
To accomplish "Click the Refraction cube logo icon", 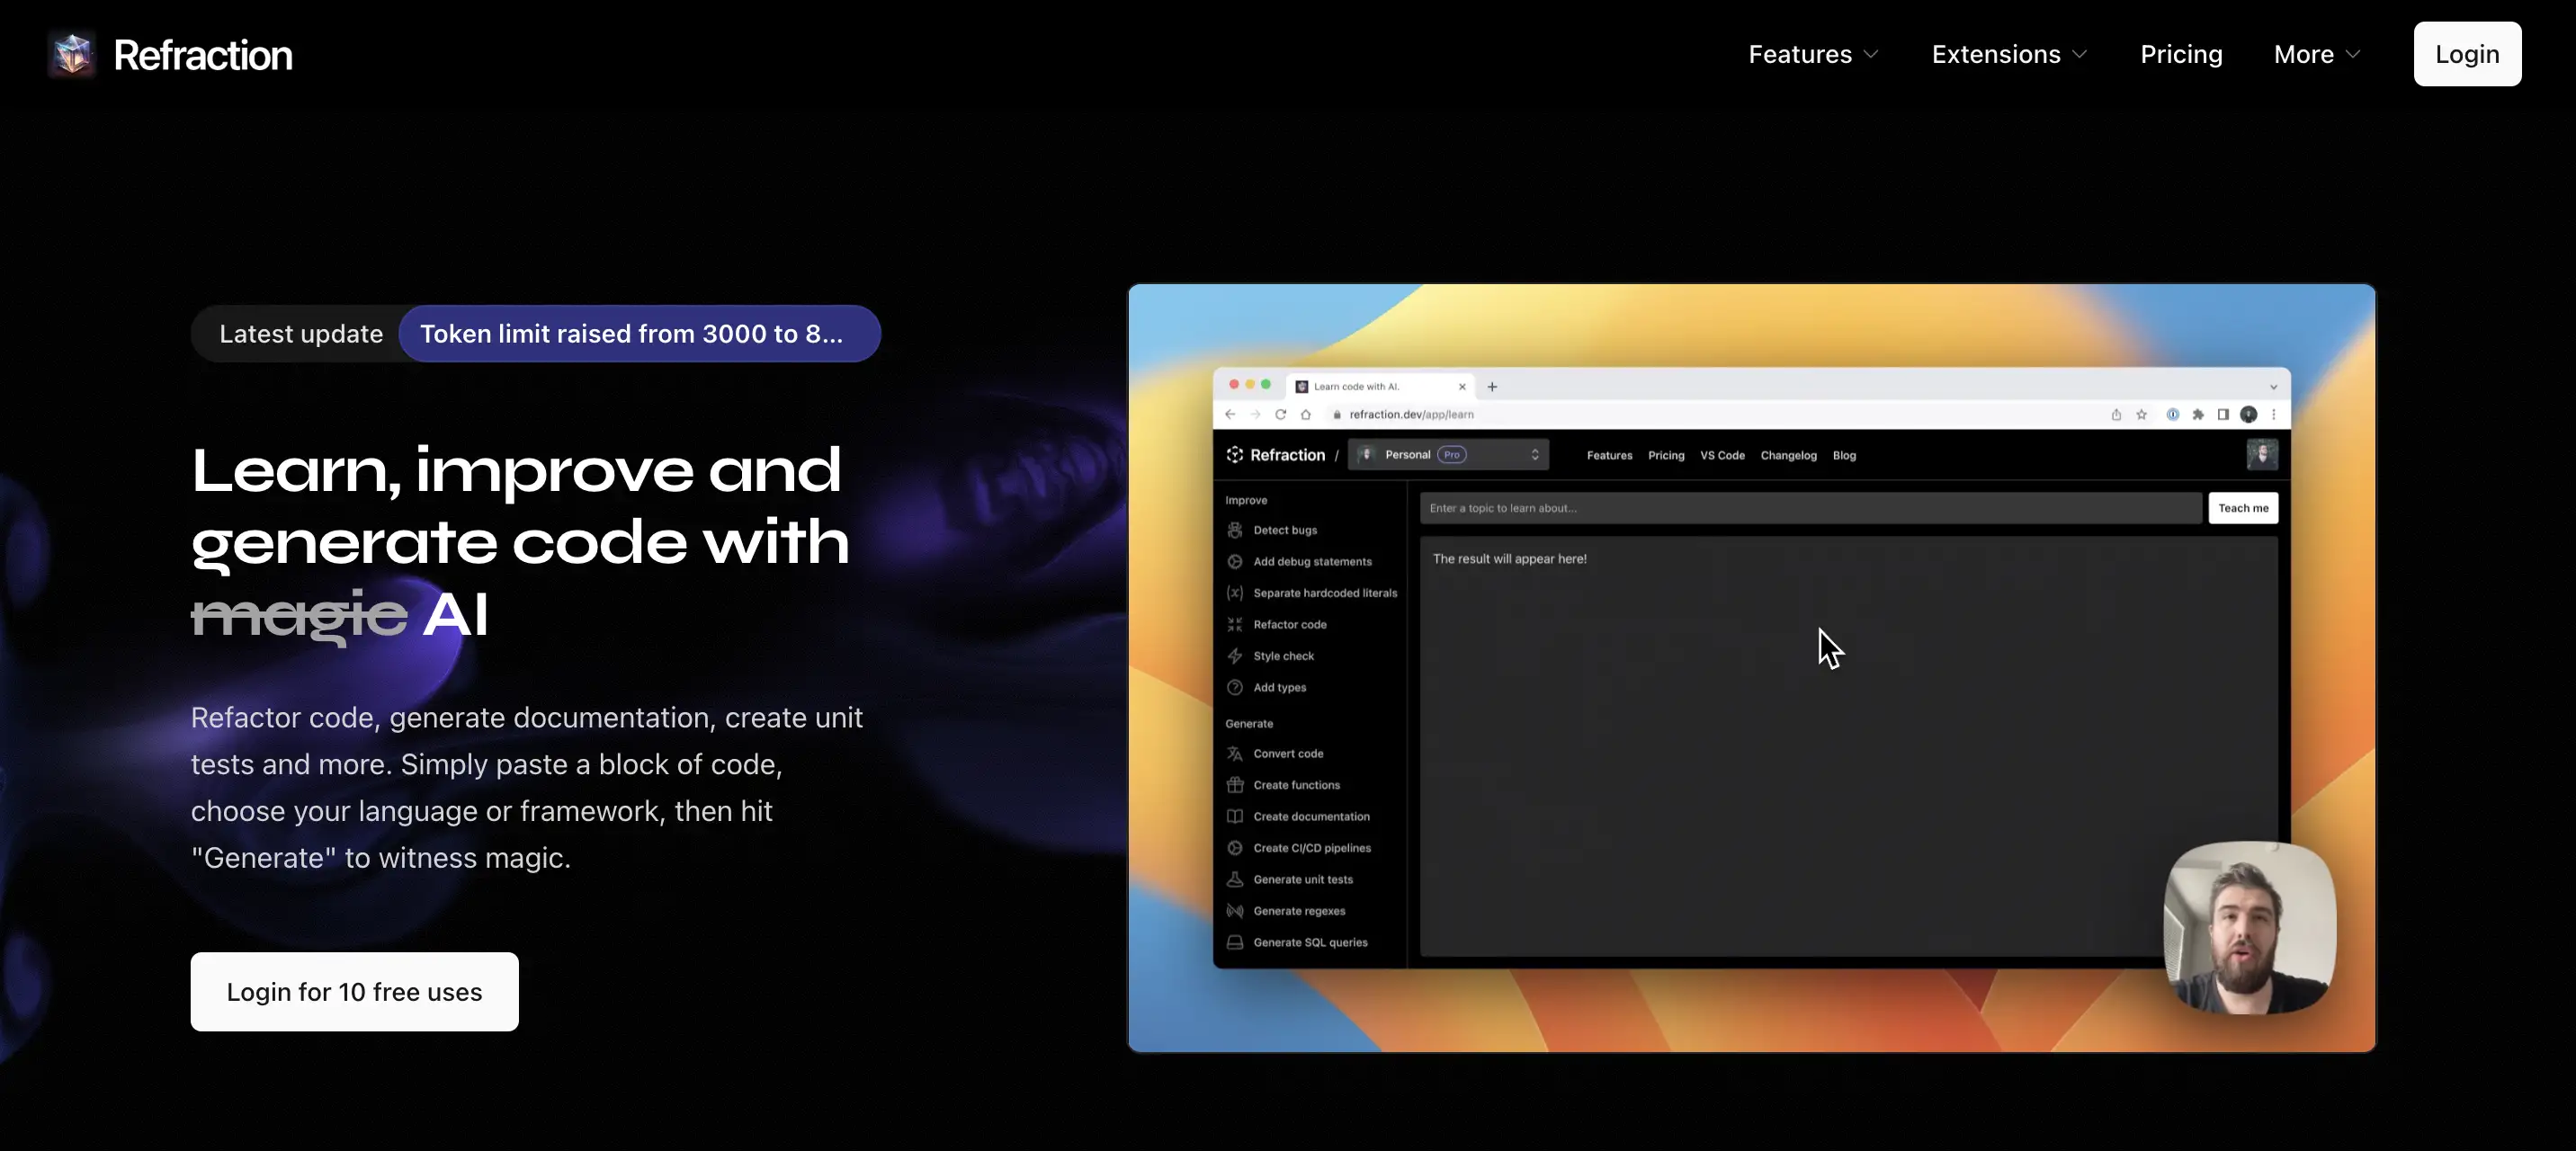I will (72, 54).
